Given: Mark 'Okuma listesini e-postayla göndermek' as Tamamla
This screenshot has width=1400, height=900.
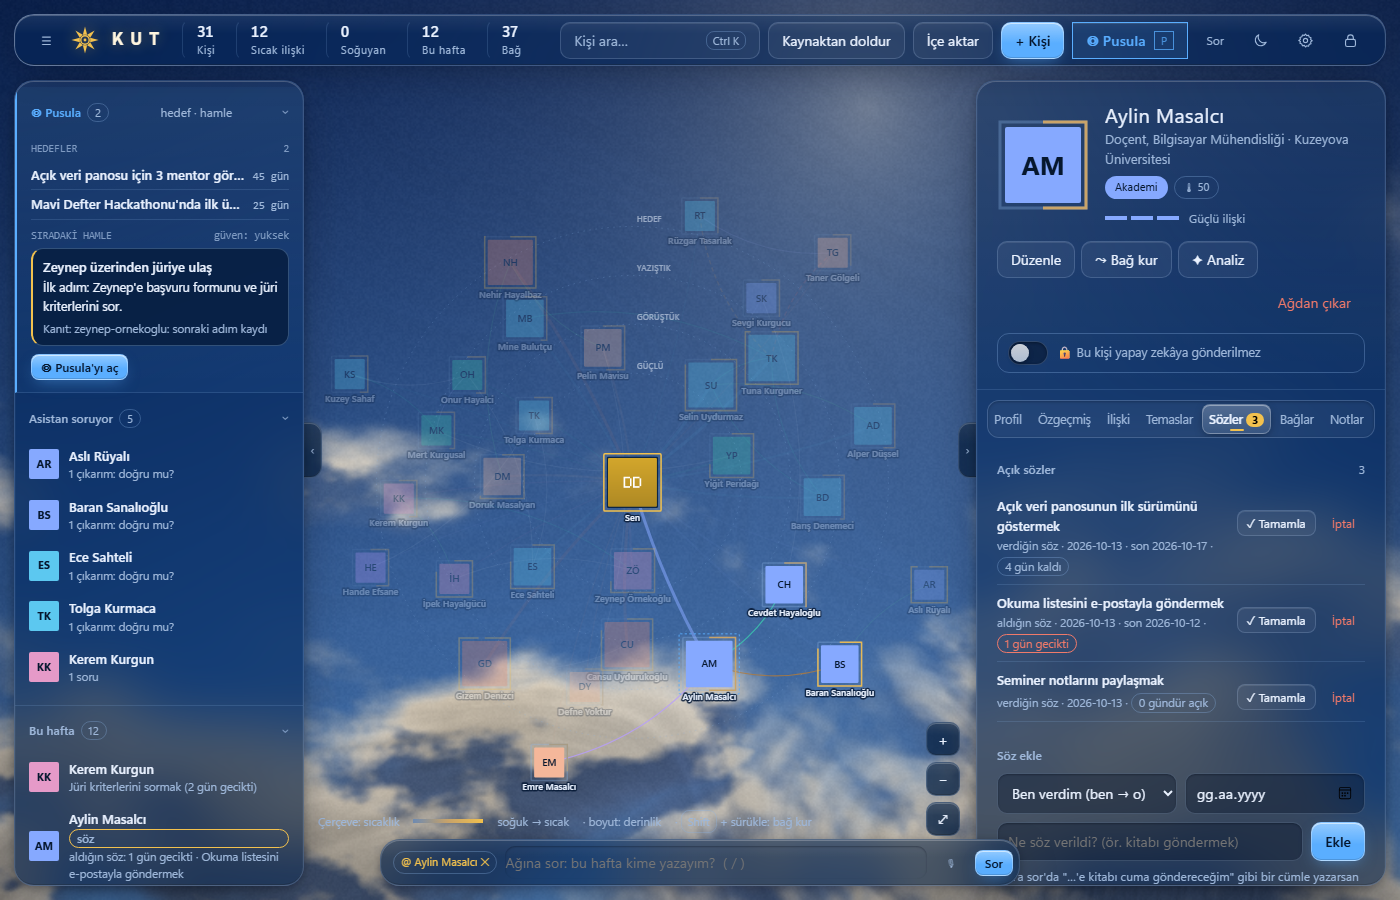Looking at the screenshot, I should (1276, 621).
